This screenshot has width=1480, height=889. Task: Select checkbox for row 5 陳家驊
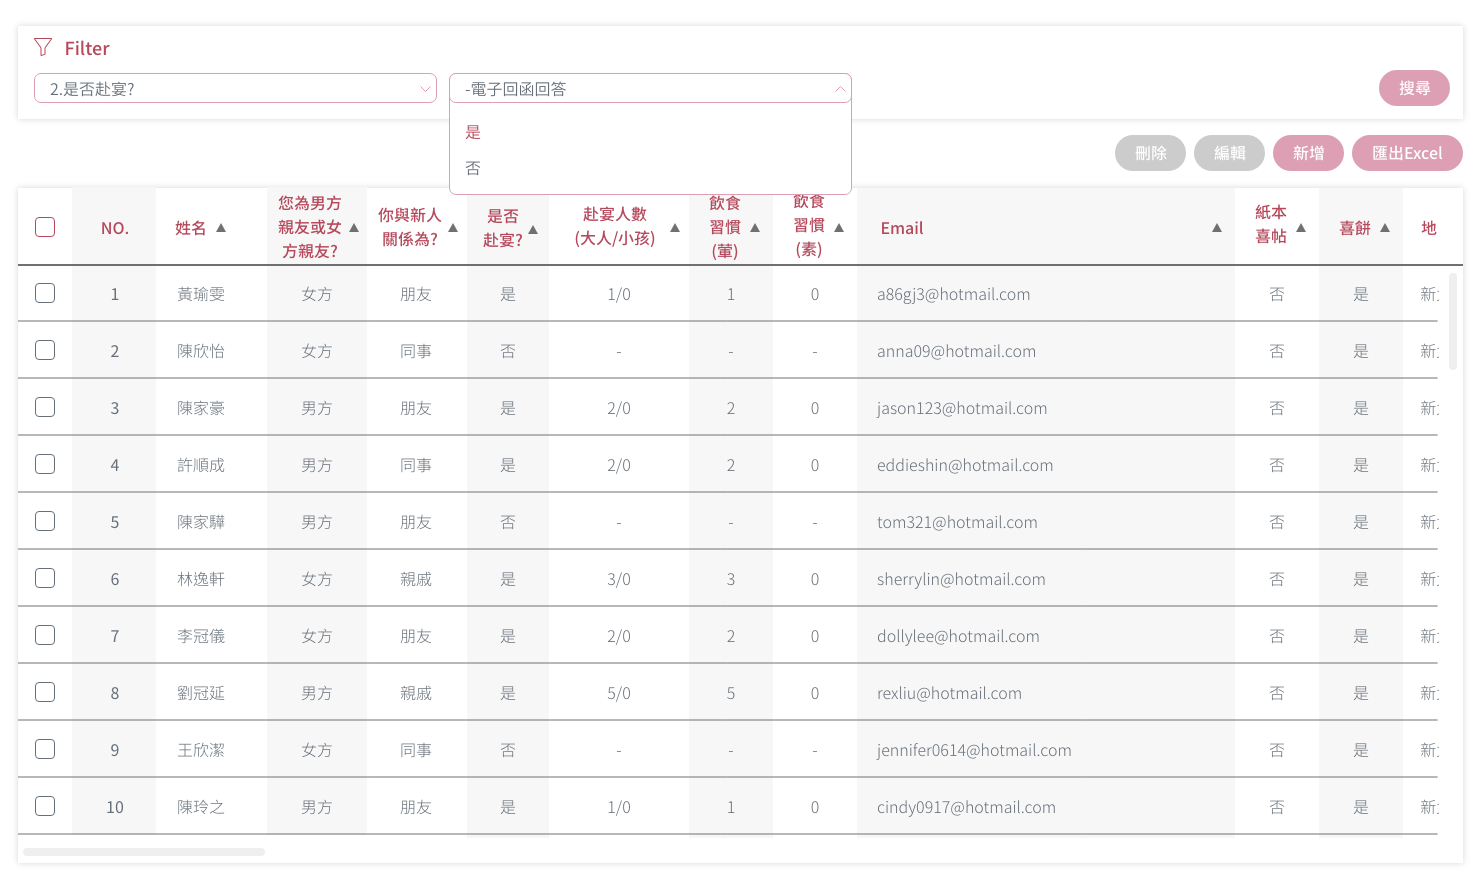tap(45, 521)
